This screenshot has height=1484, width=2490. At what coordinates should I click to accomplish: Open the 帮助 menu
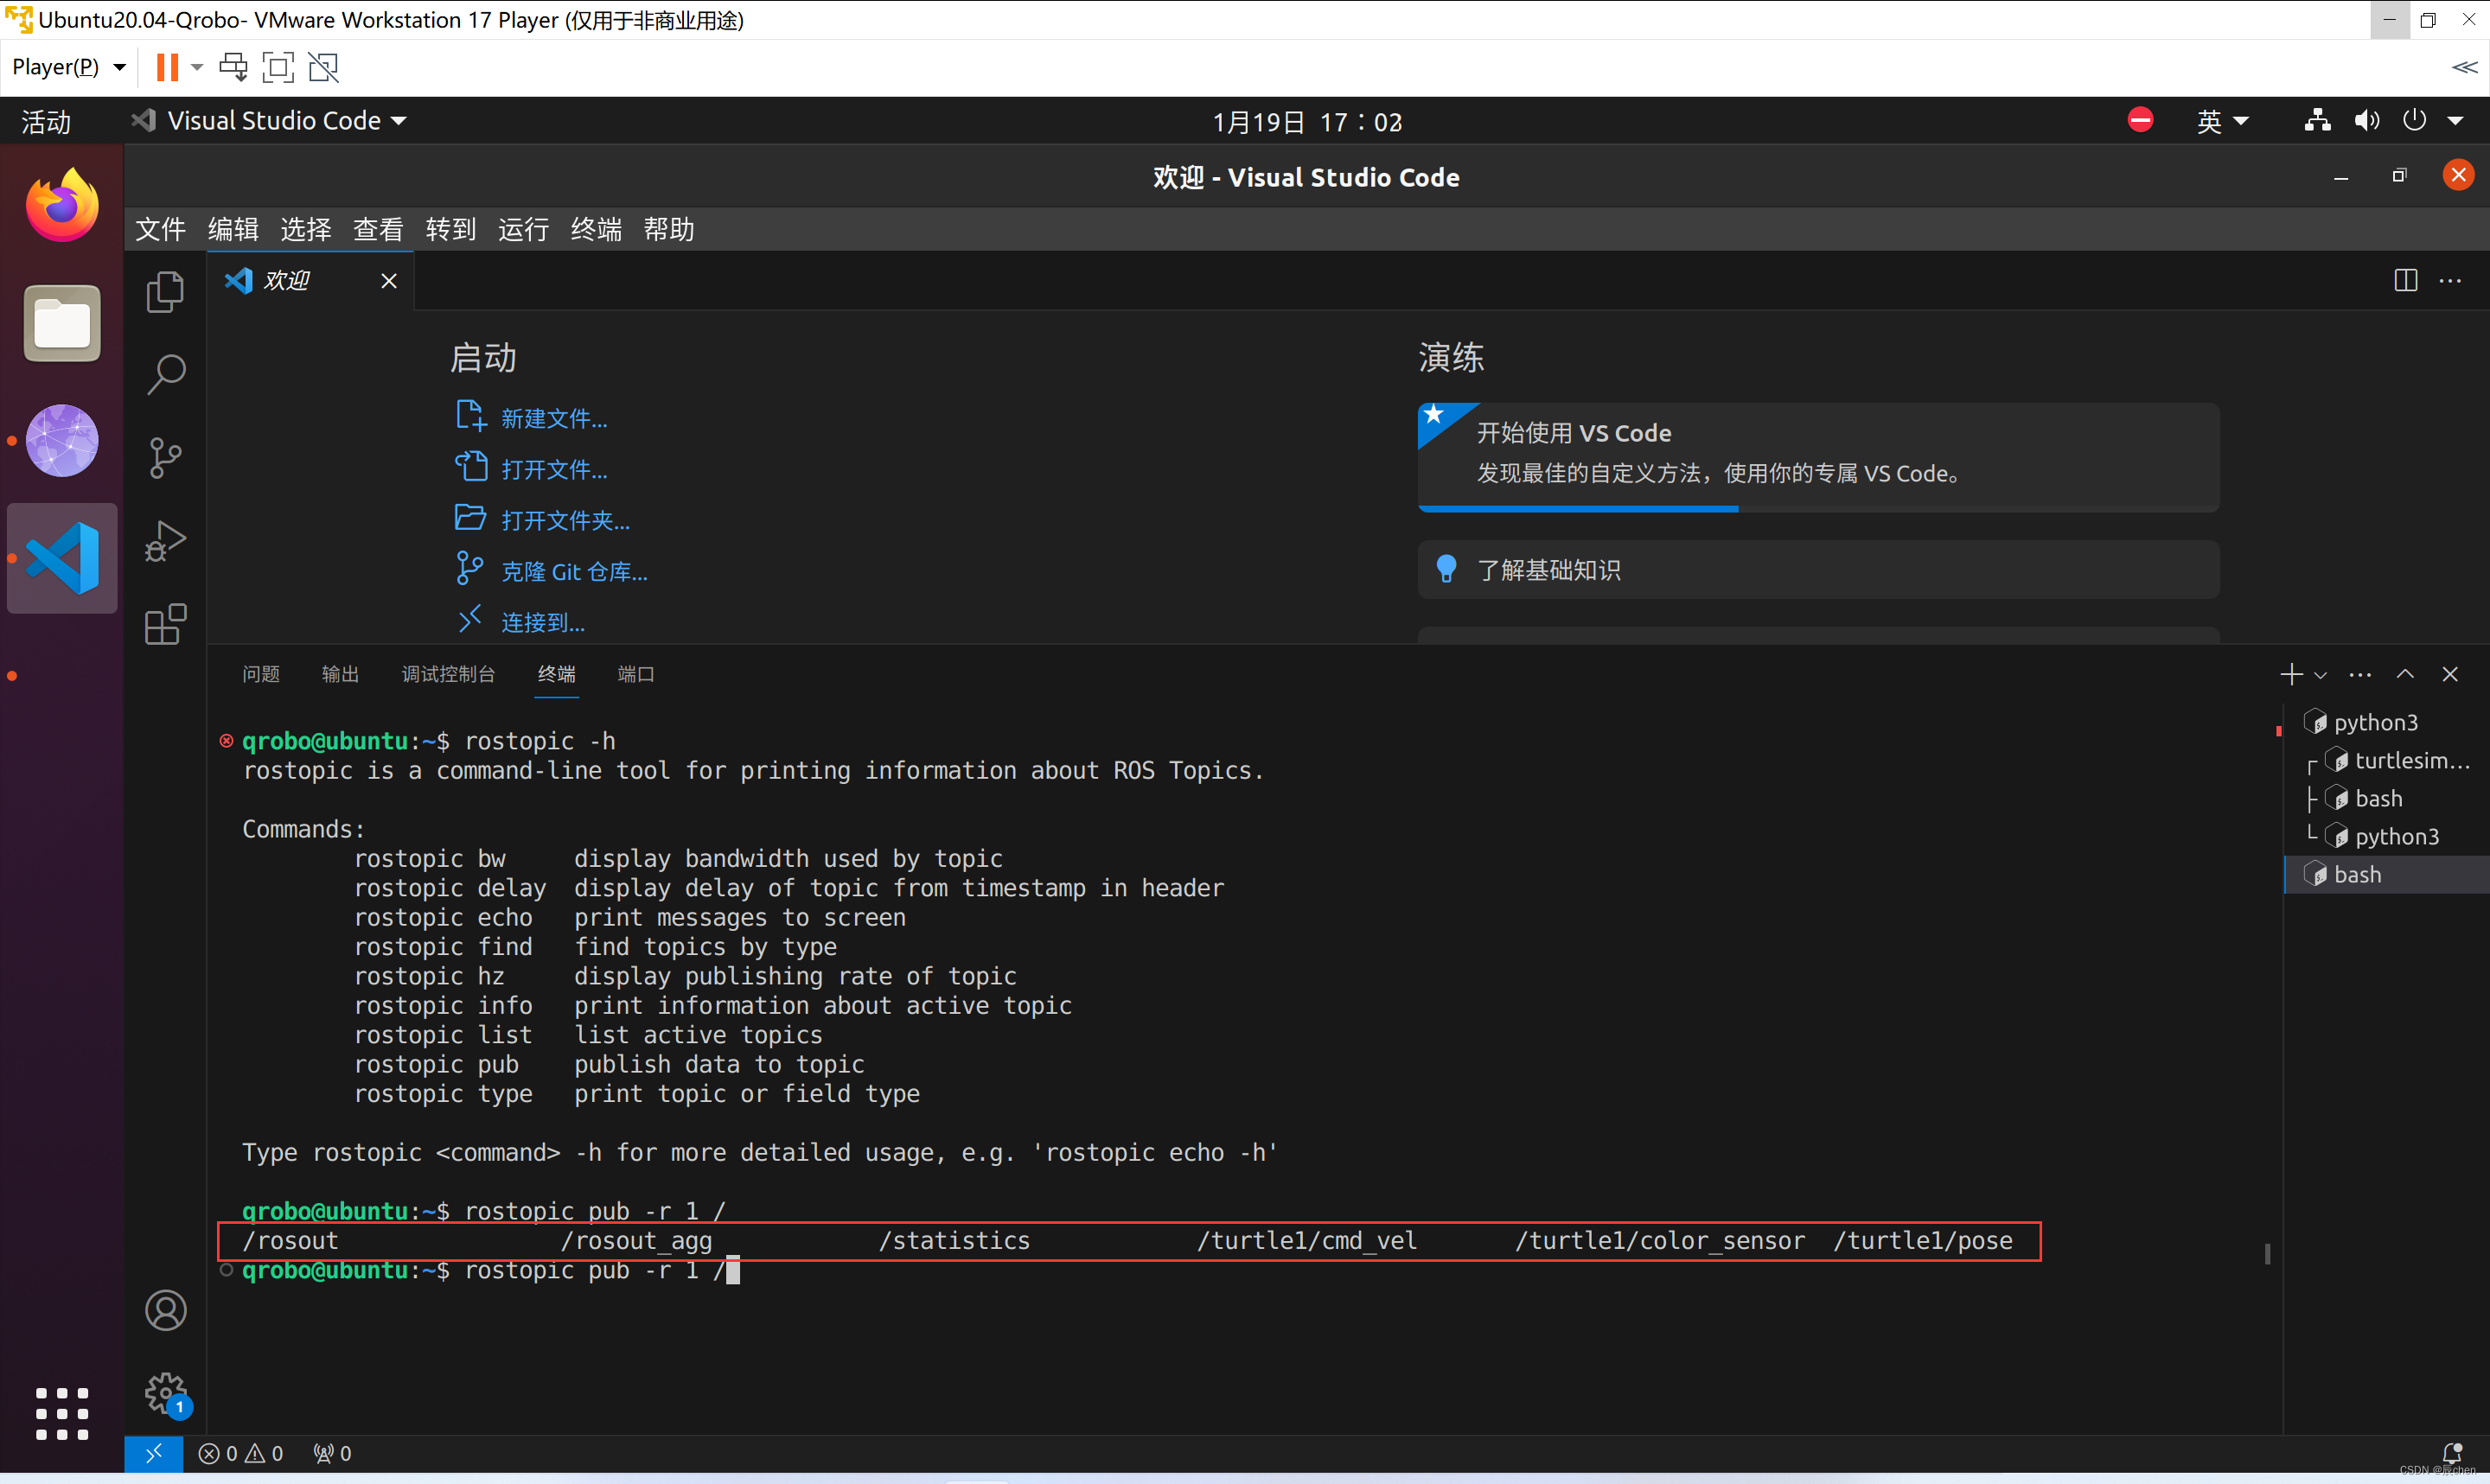pyautogui.click(x=669, y=229)
